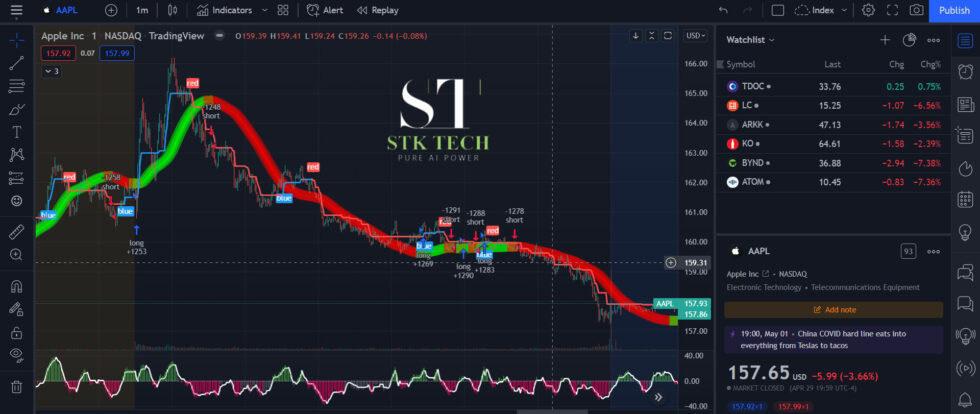Toggle magnet mode on the left toolbar
This screenshot has width=980, height=414.
16,283
